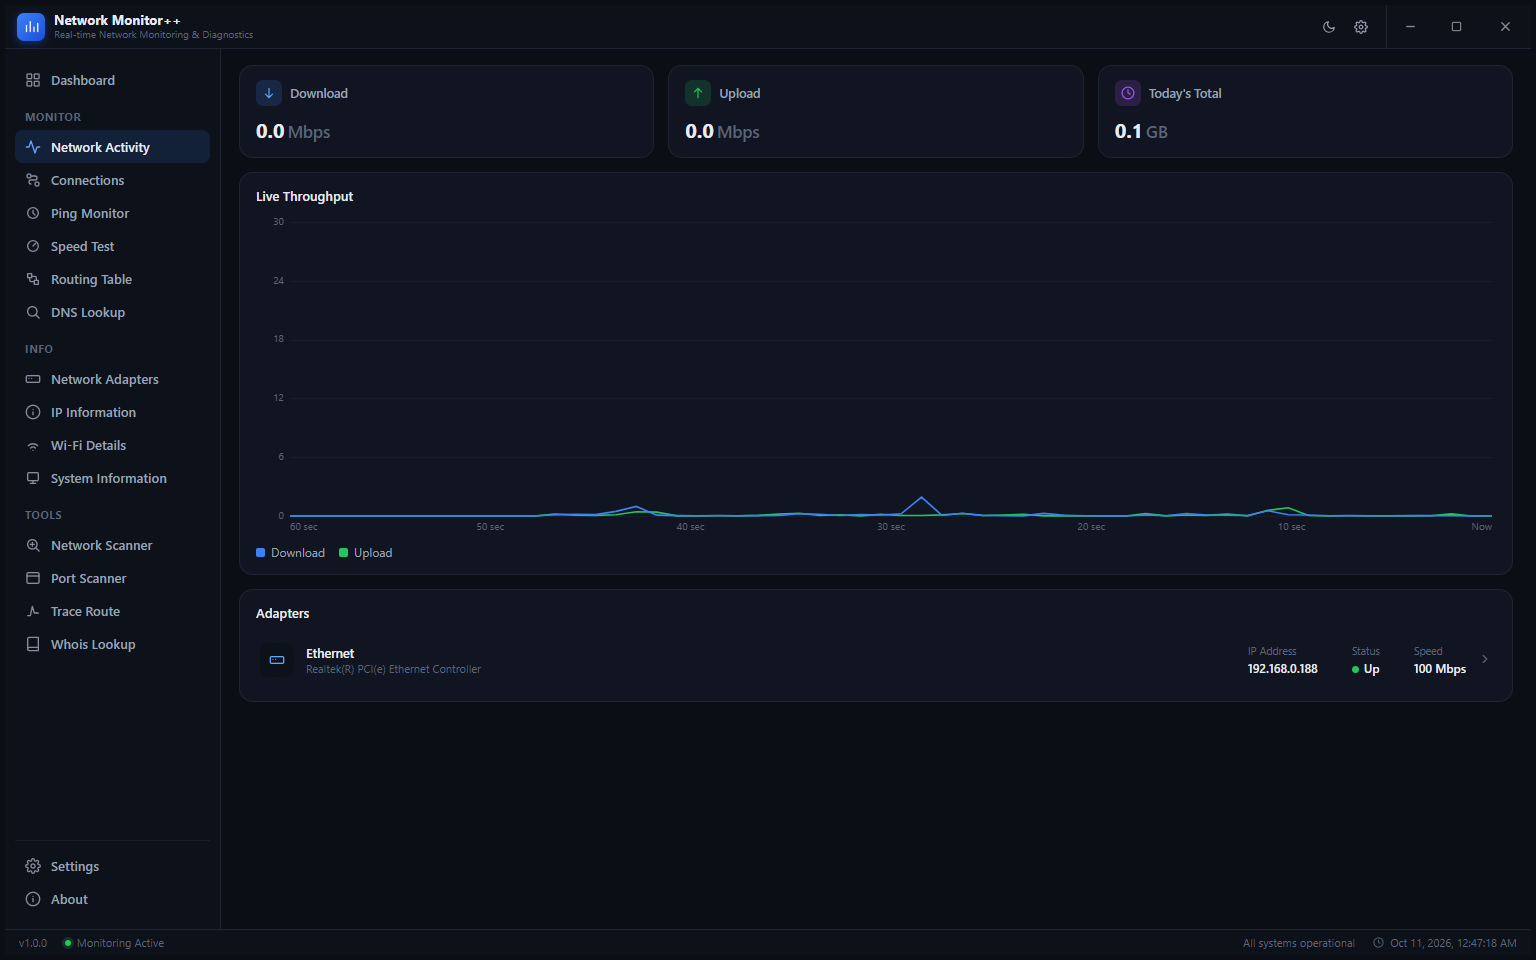
Task: Click the Network Scanner search icon
Action: point(33,545)
